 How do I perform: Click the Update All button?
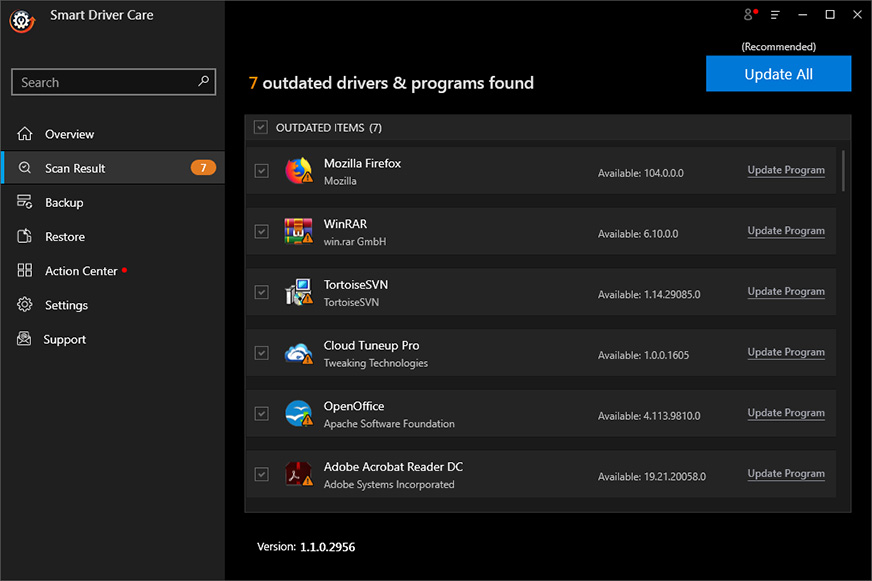click(x=778, y=73)
